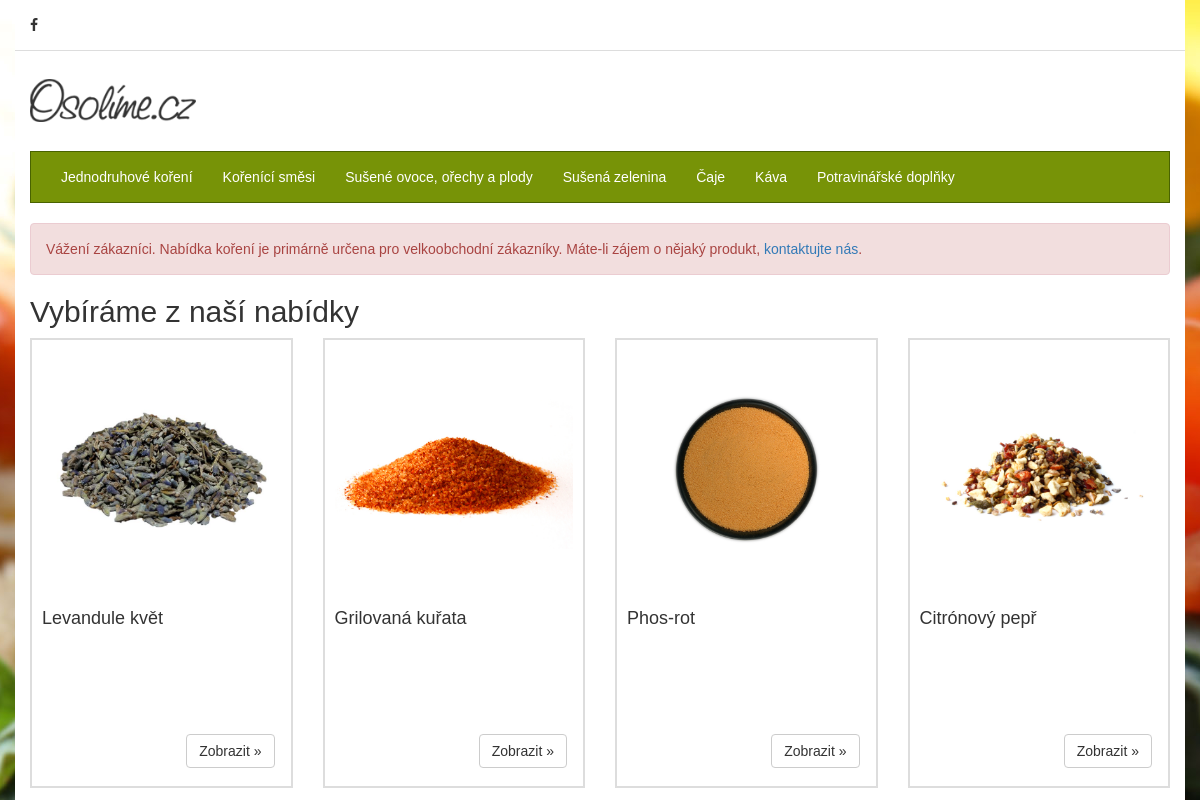The width and height of the screenshot is (1200, 800).
Task: Click the Osolíme.cz logo
Action: coord(113,101)
